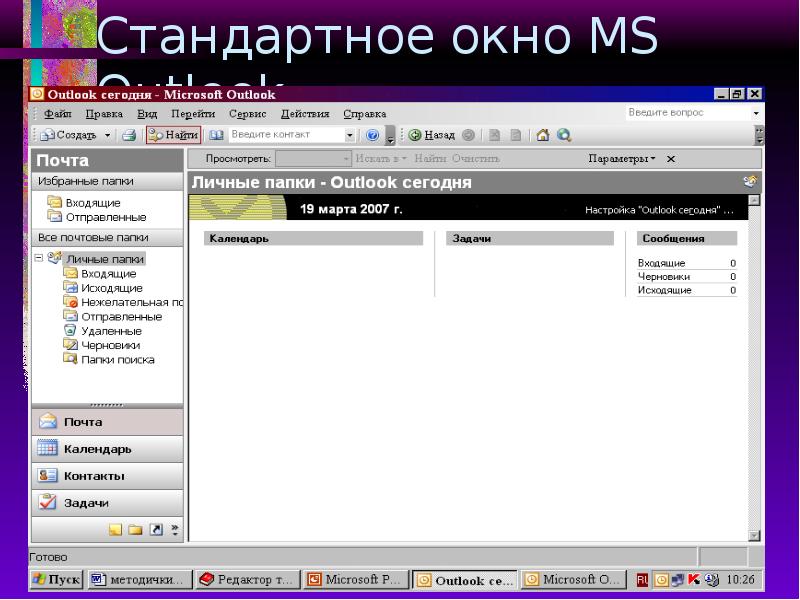Open the Задачи section header

(x=530, y=239)
